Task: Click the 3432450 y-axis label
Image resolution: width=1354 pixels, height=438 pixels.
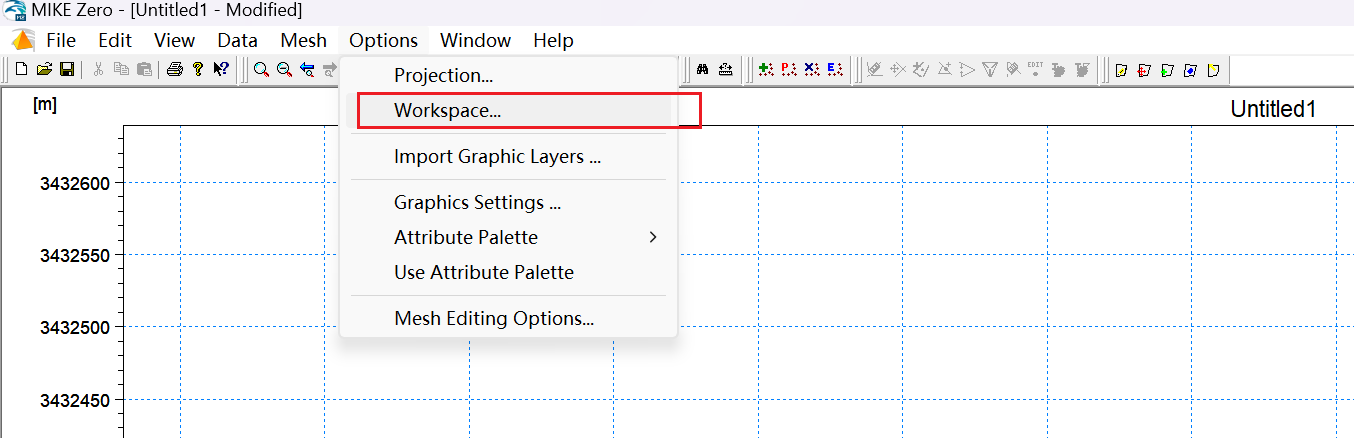Action: click(x=74, y=400)
